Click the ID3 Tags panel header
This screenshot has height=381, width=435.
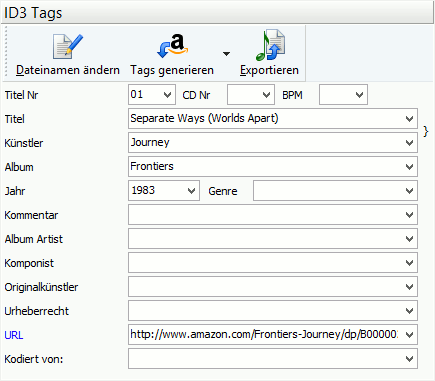(x=217, y=13)
